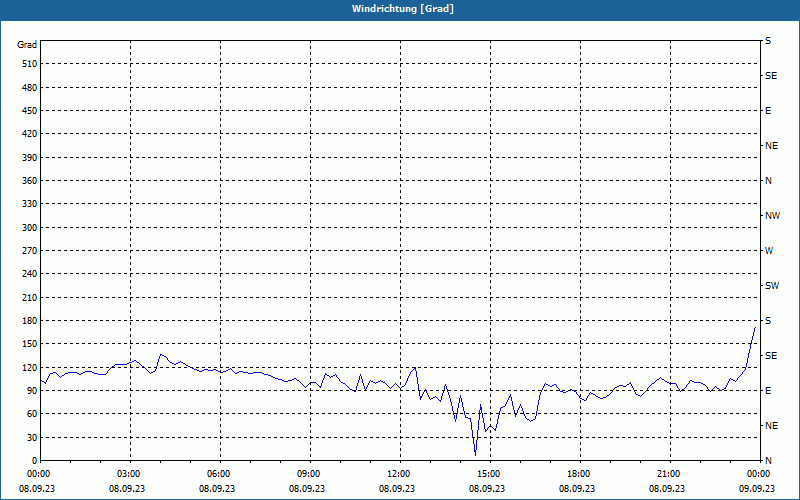800x500 pixels.
Task: Click the 08.09.23 date under 18:00
Action: 577,489
